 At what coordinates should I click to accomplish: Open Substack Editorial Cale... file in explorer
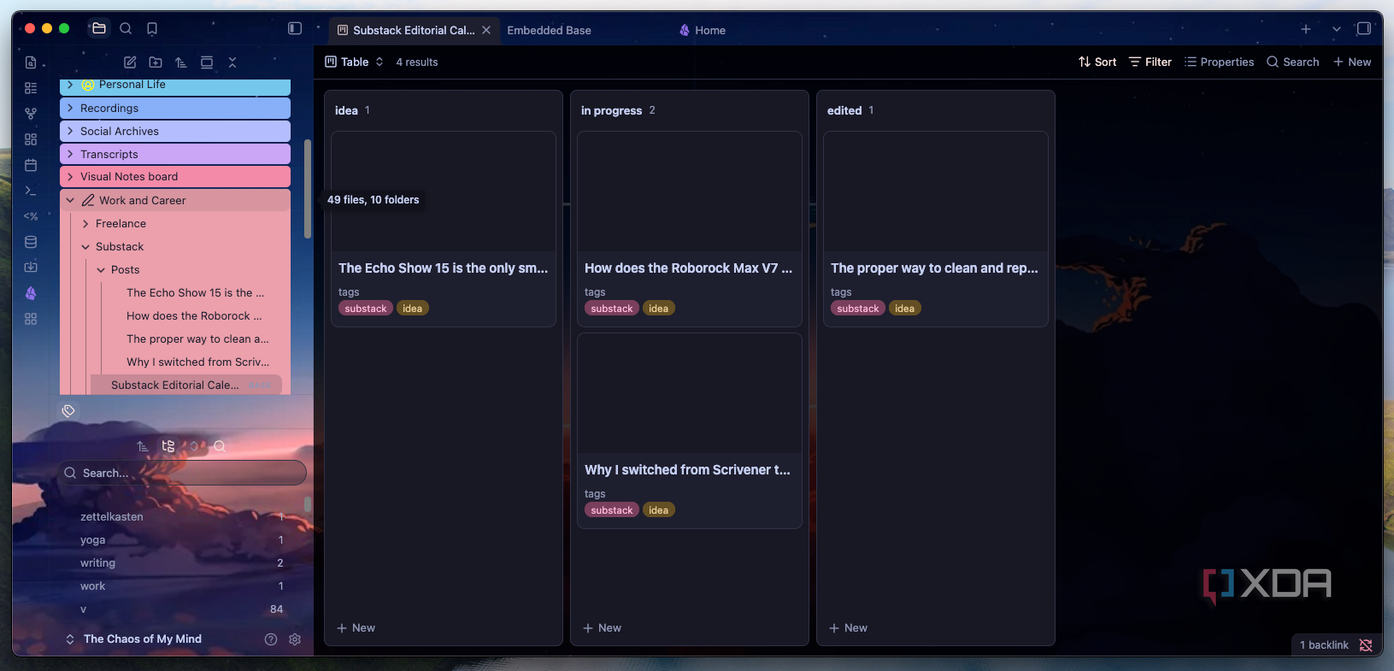[x=186, y=385]
